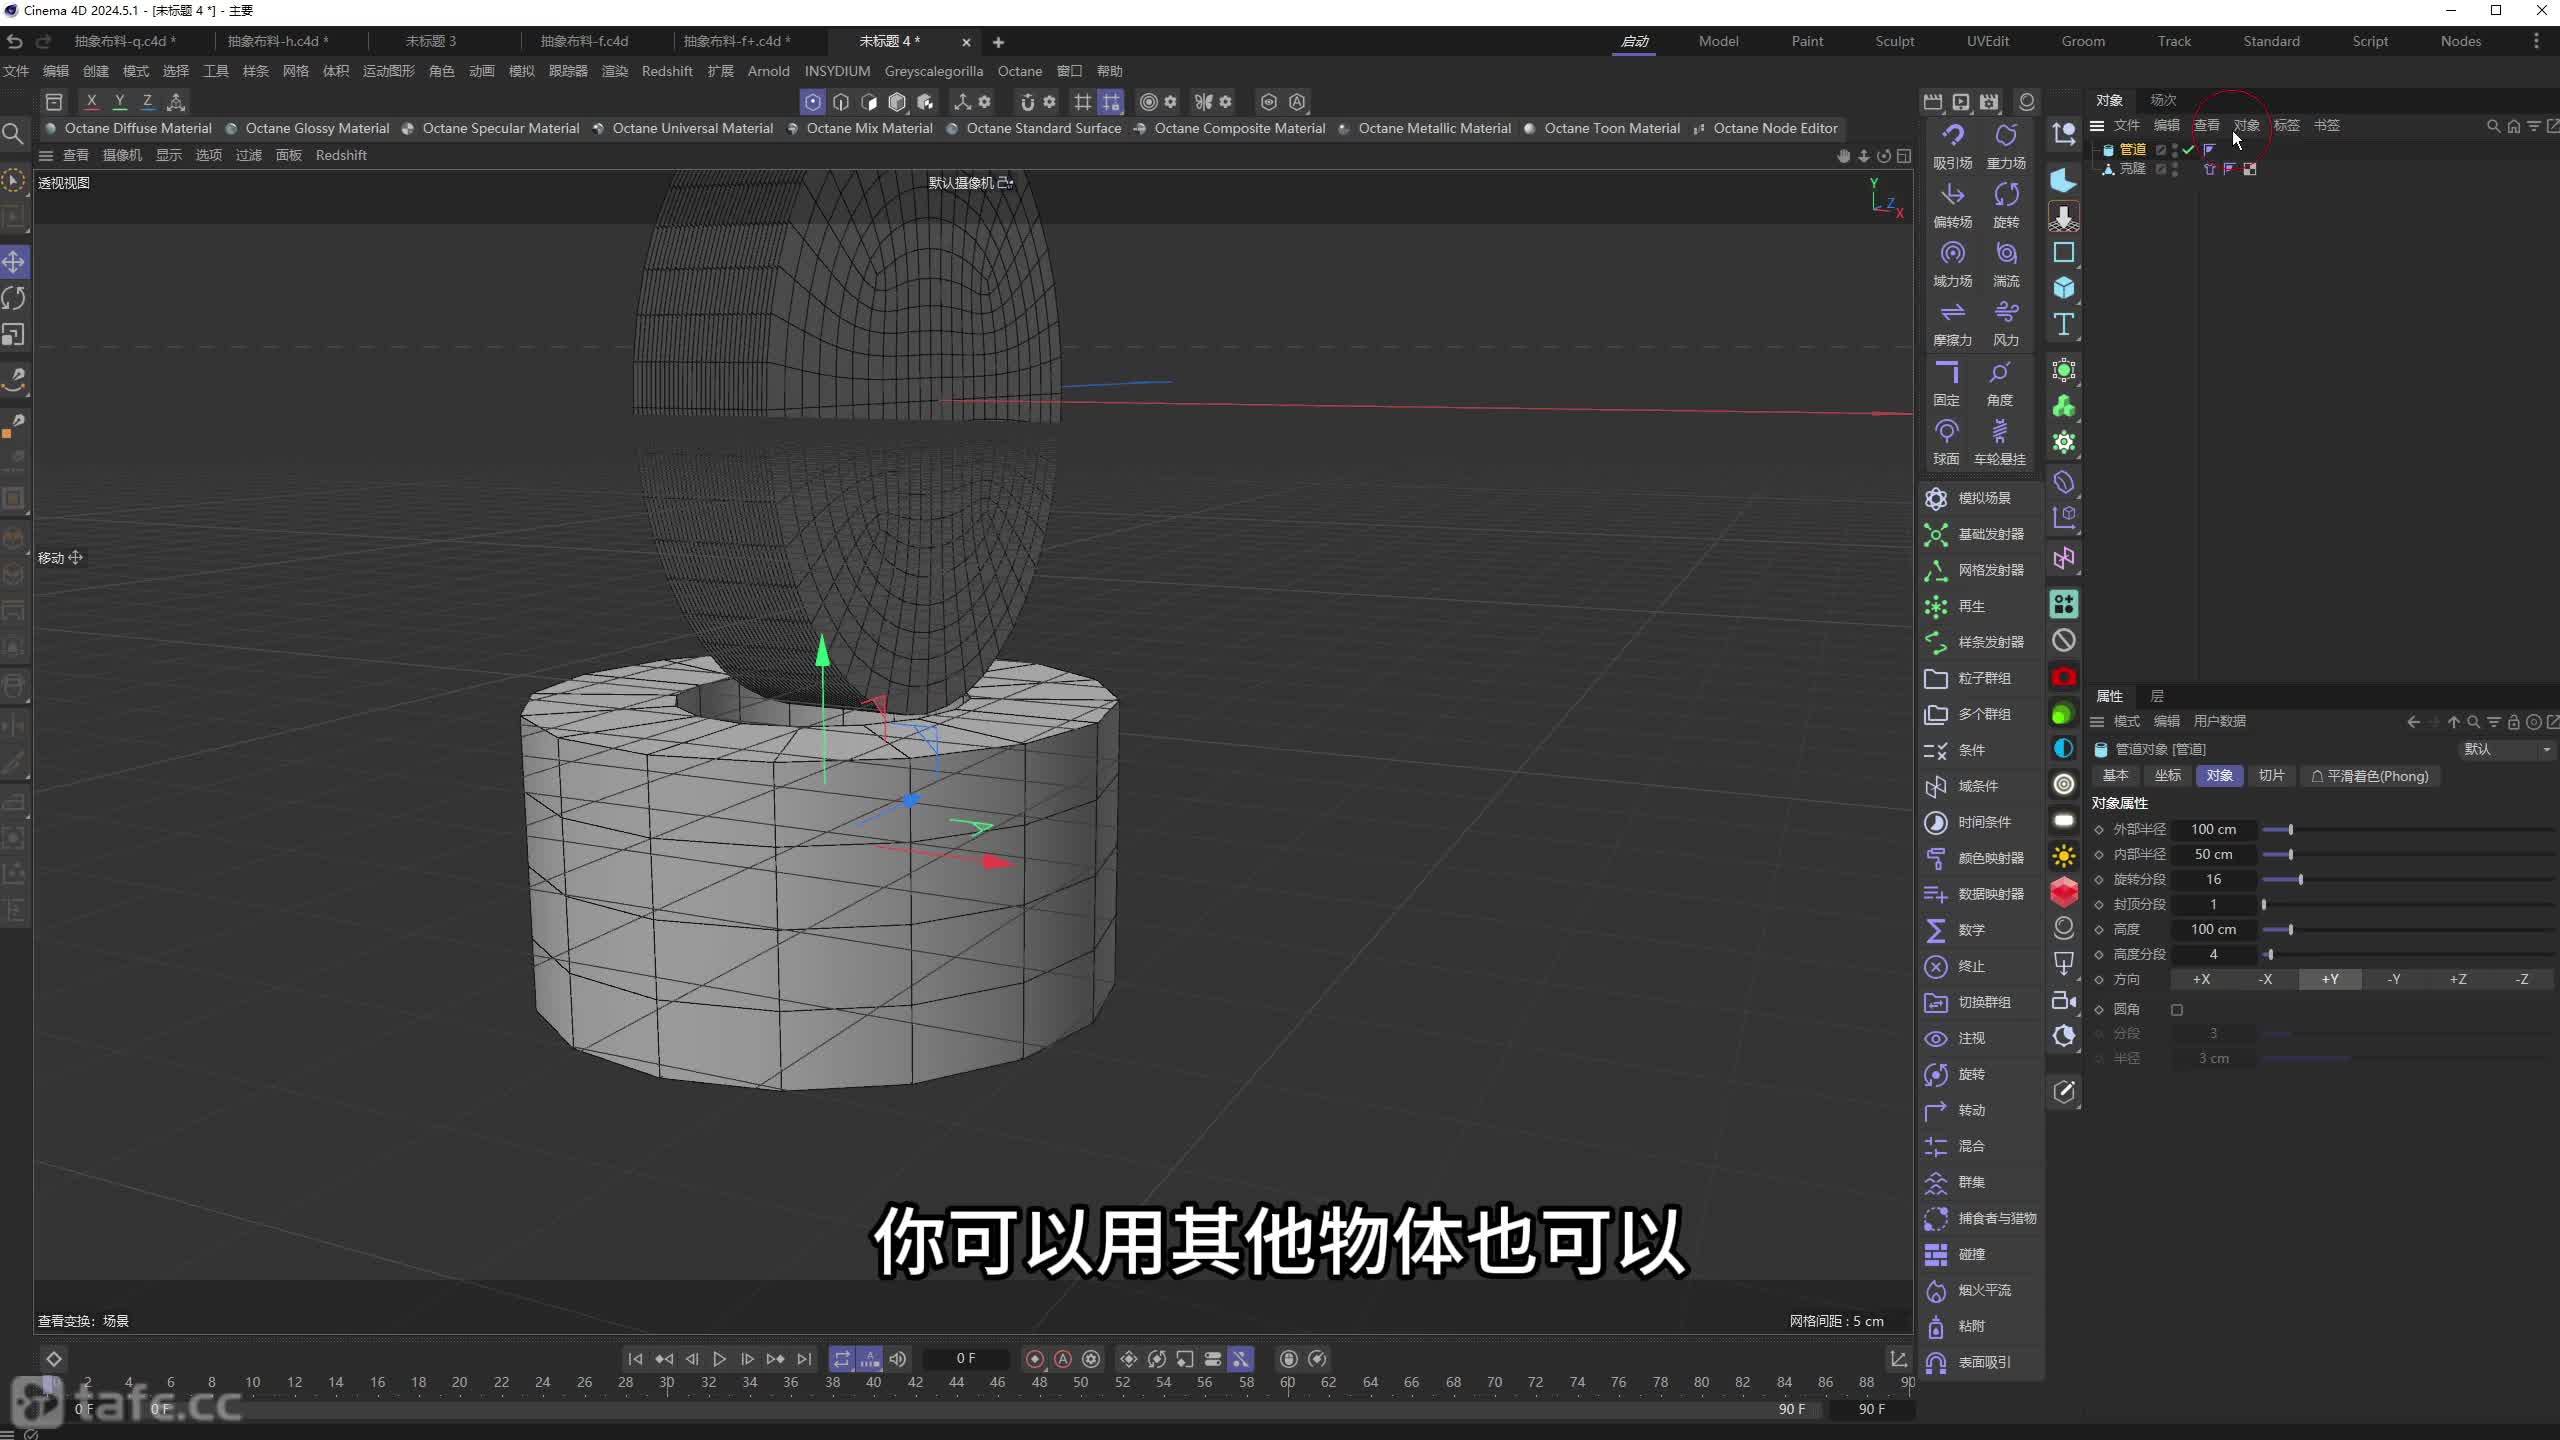Adjust the 高度 height slider
2560x1440 pixels.
click(2408, 930)
